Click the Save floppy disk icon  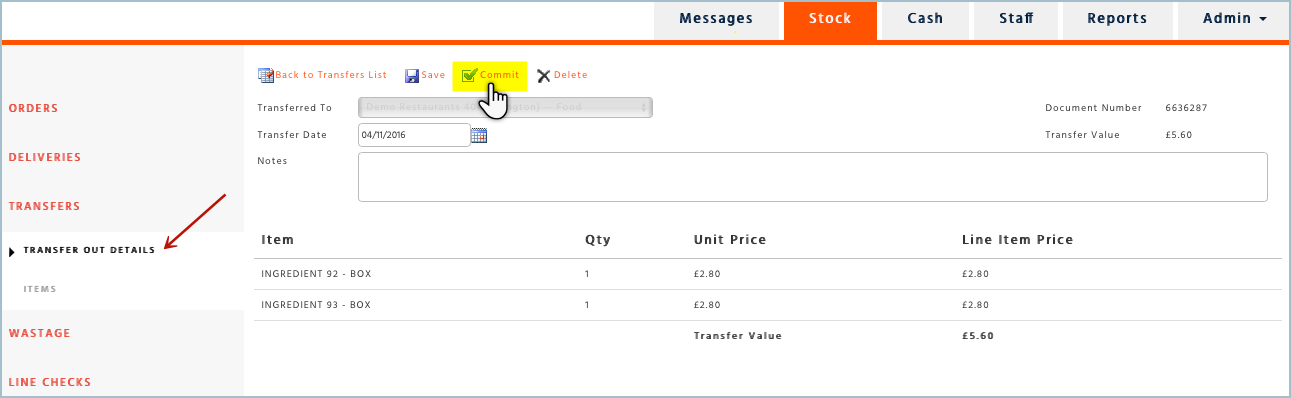[411, 75]
